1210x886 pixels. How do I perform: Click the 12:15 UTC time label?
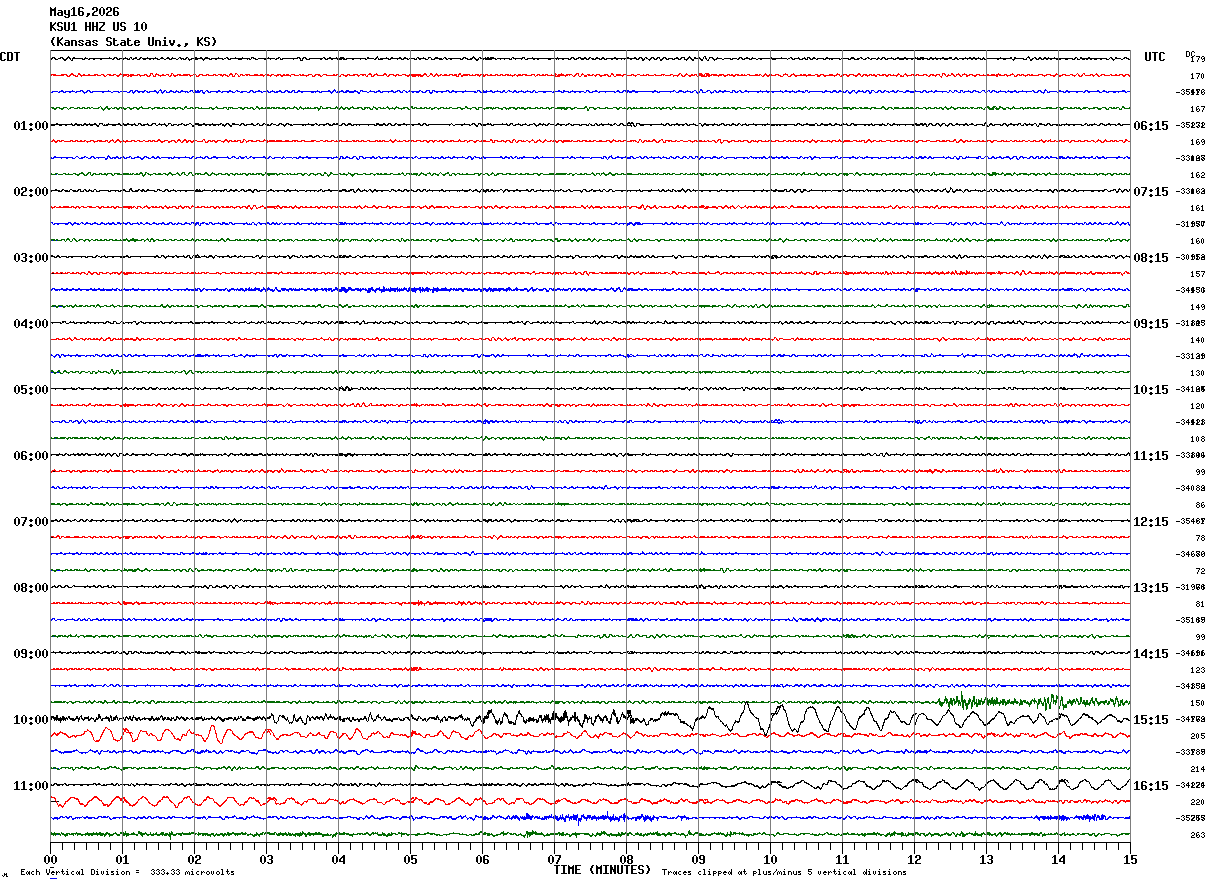[1150, 522]
